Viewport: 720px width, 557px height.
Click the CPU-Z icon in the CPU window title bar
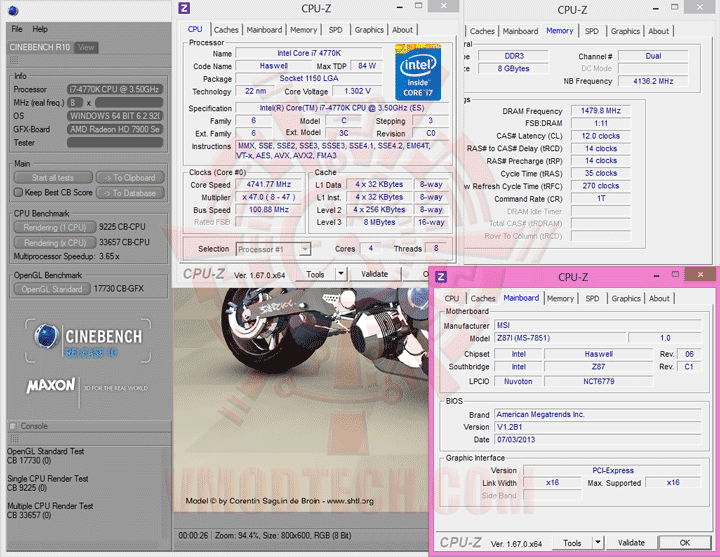183,8
